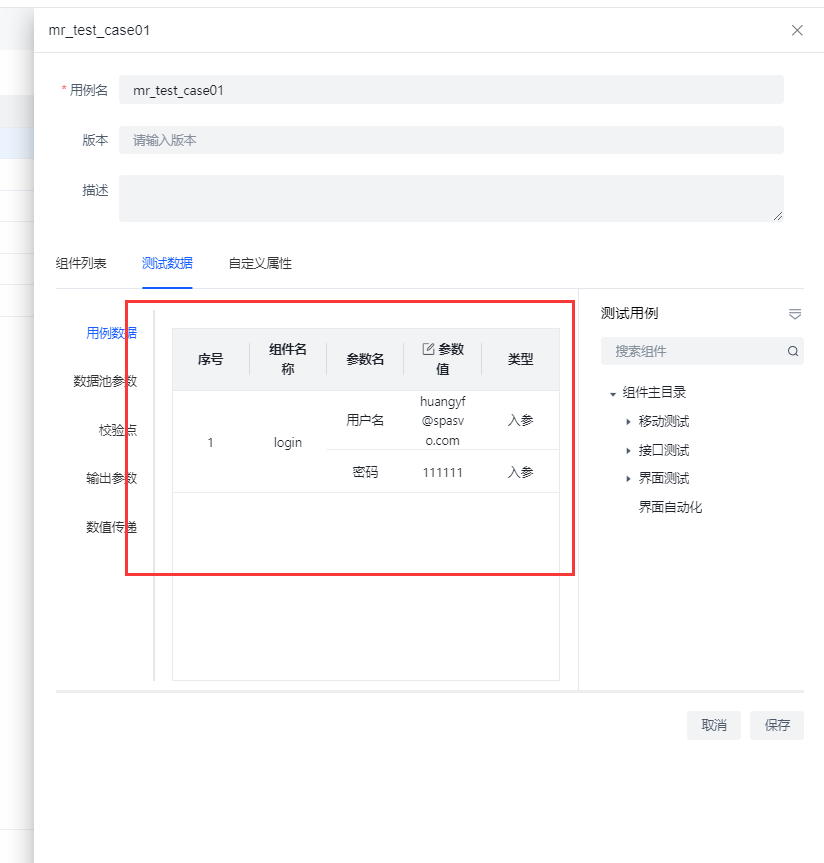Click the search magnifier icon in 搜索组件

pyautogui.click(x=792, y=351)
